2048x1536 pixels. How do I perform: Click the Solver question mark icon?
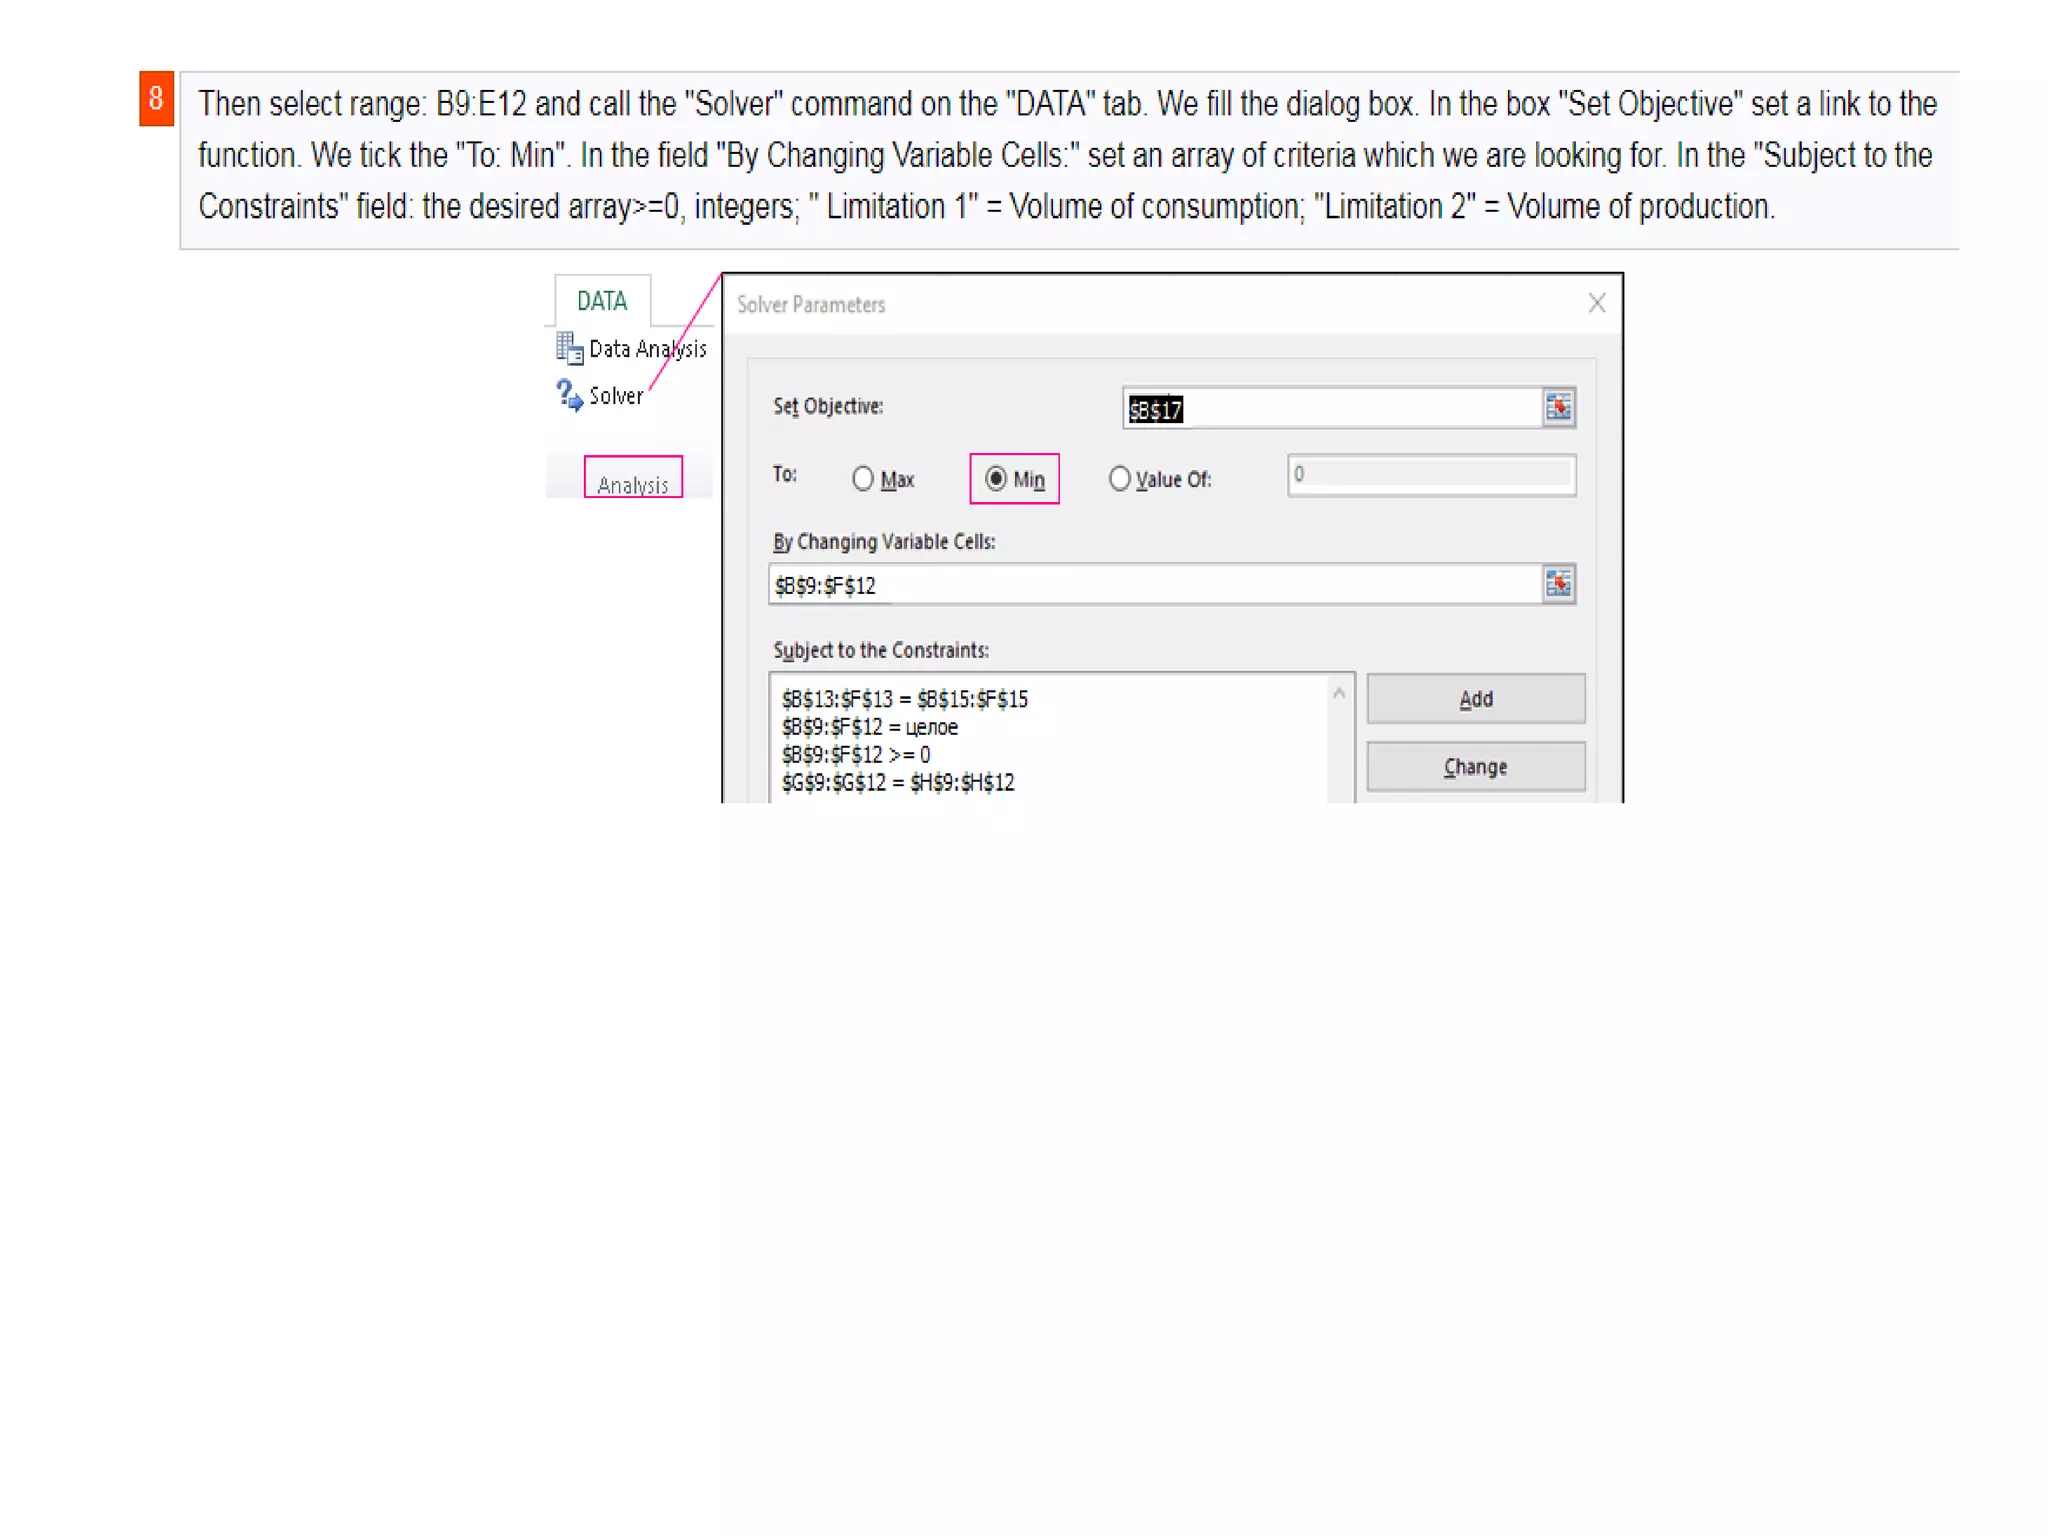(x=569, y=395)
